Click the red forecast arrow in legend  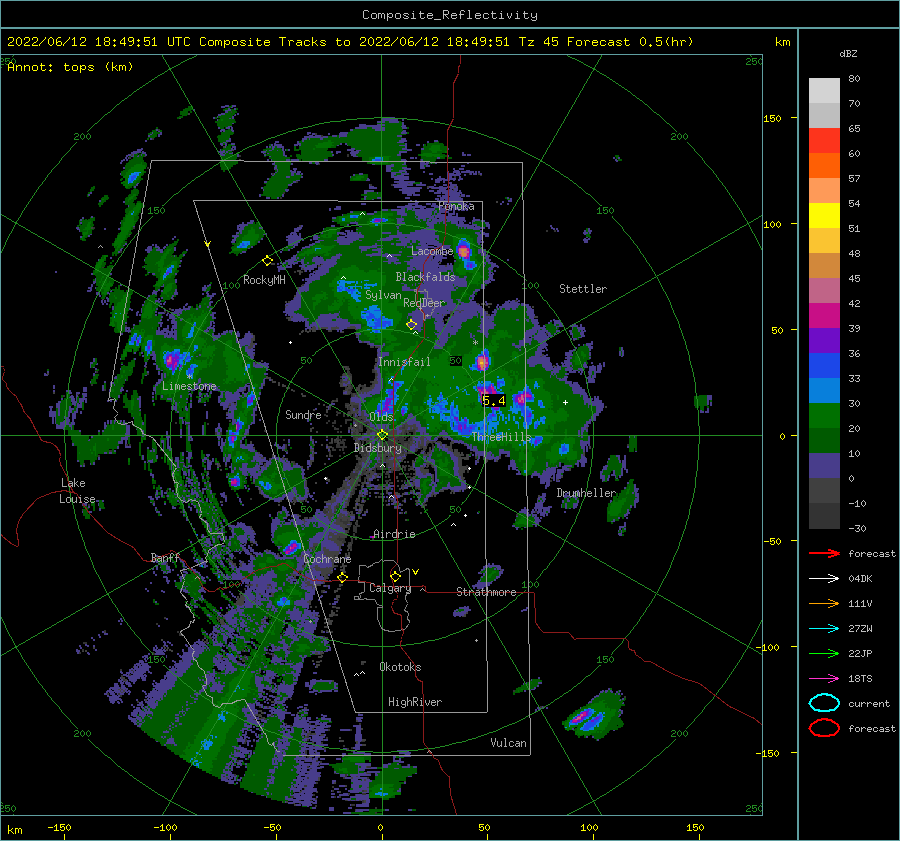[824, 553]
